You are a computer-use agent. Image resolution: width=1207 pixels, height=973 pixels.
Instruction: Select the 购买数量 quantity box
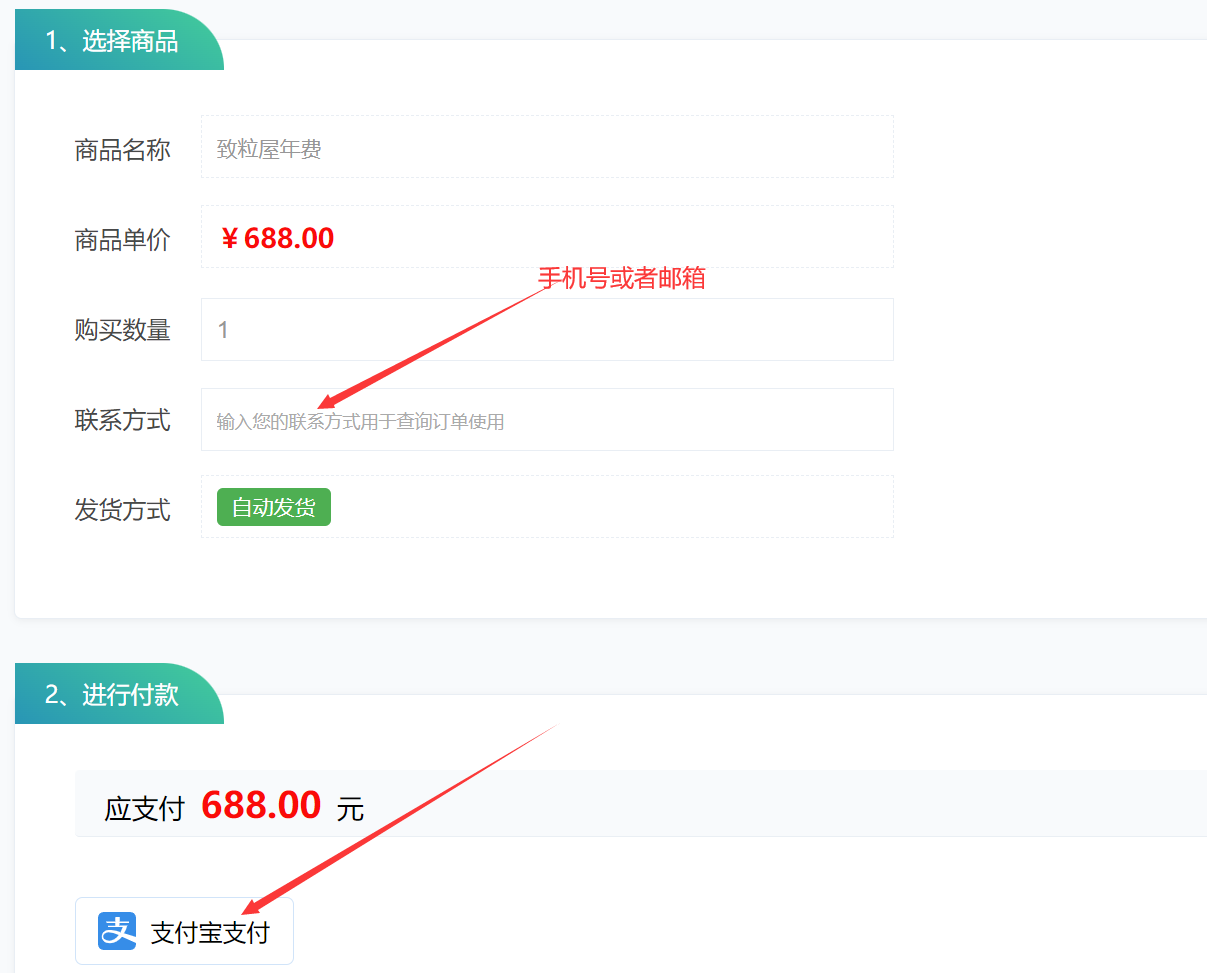pyautogui.click(x=547, y=329)
